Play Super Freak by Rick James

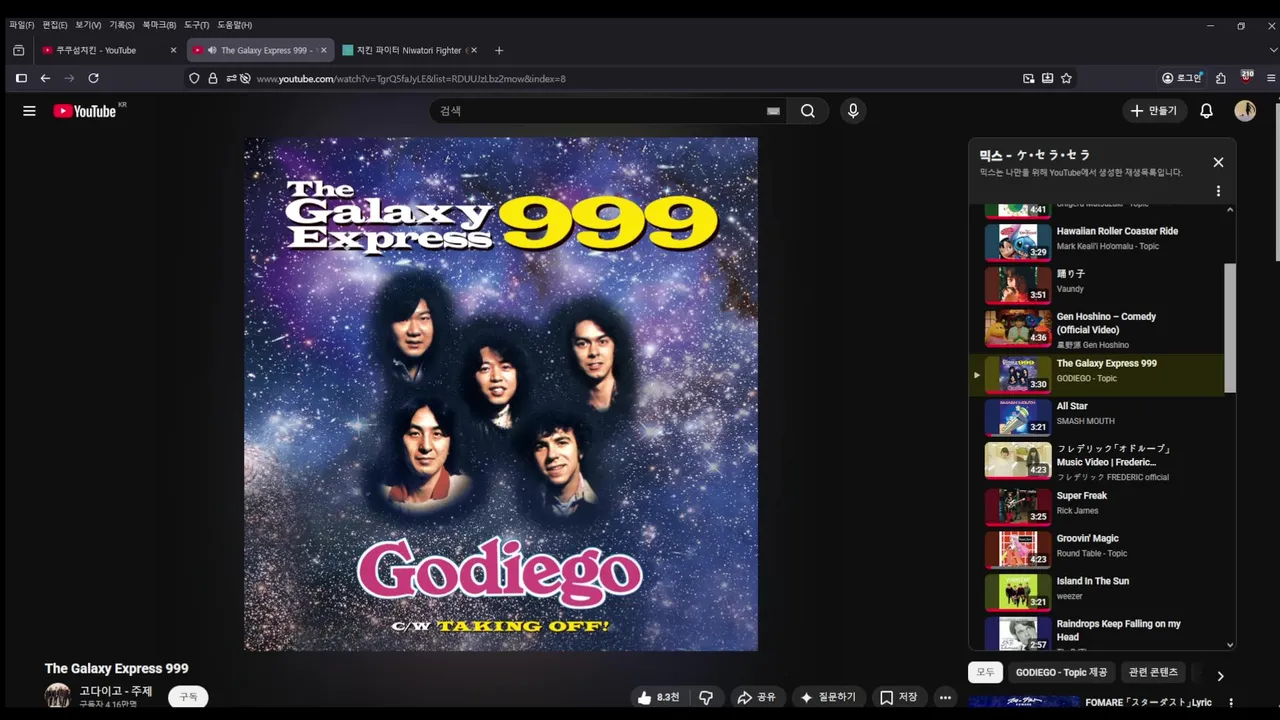coord(1097,506)
